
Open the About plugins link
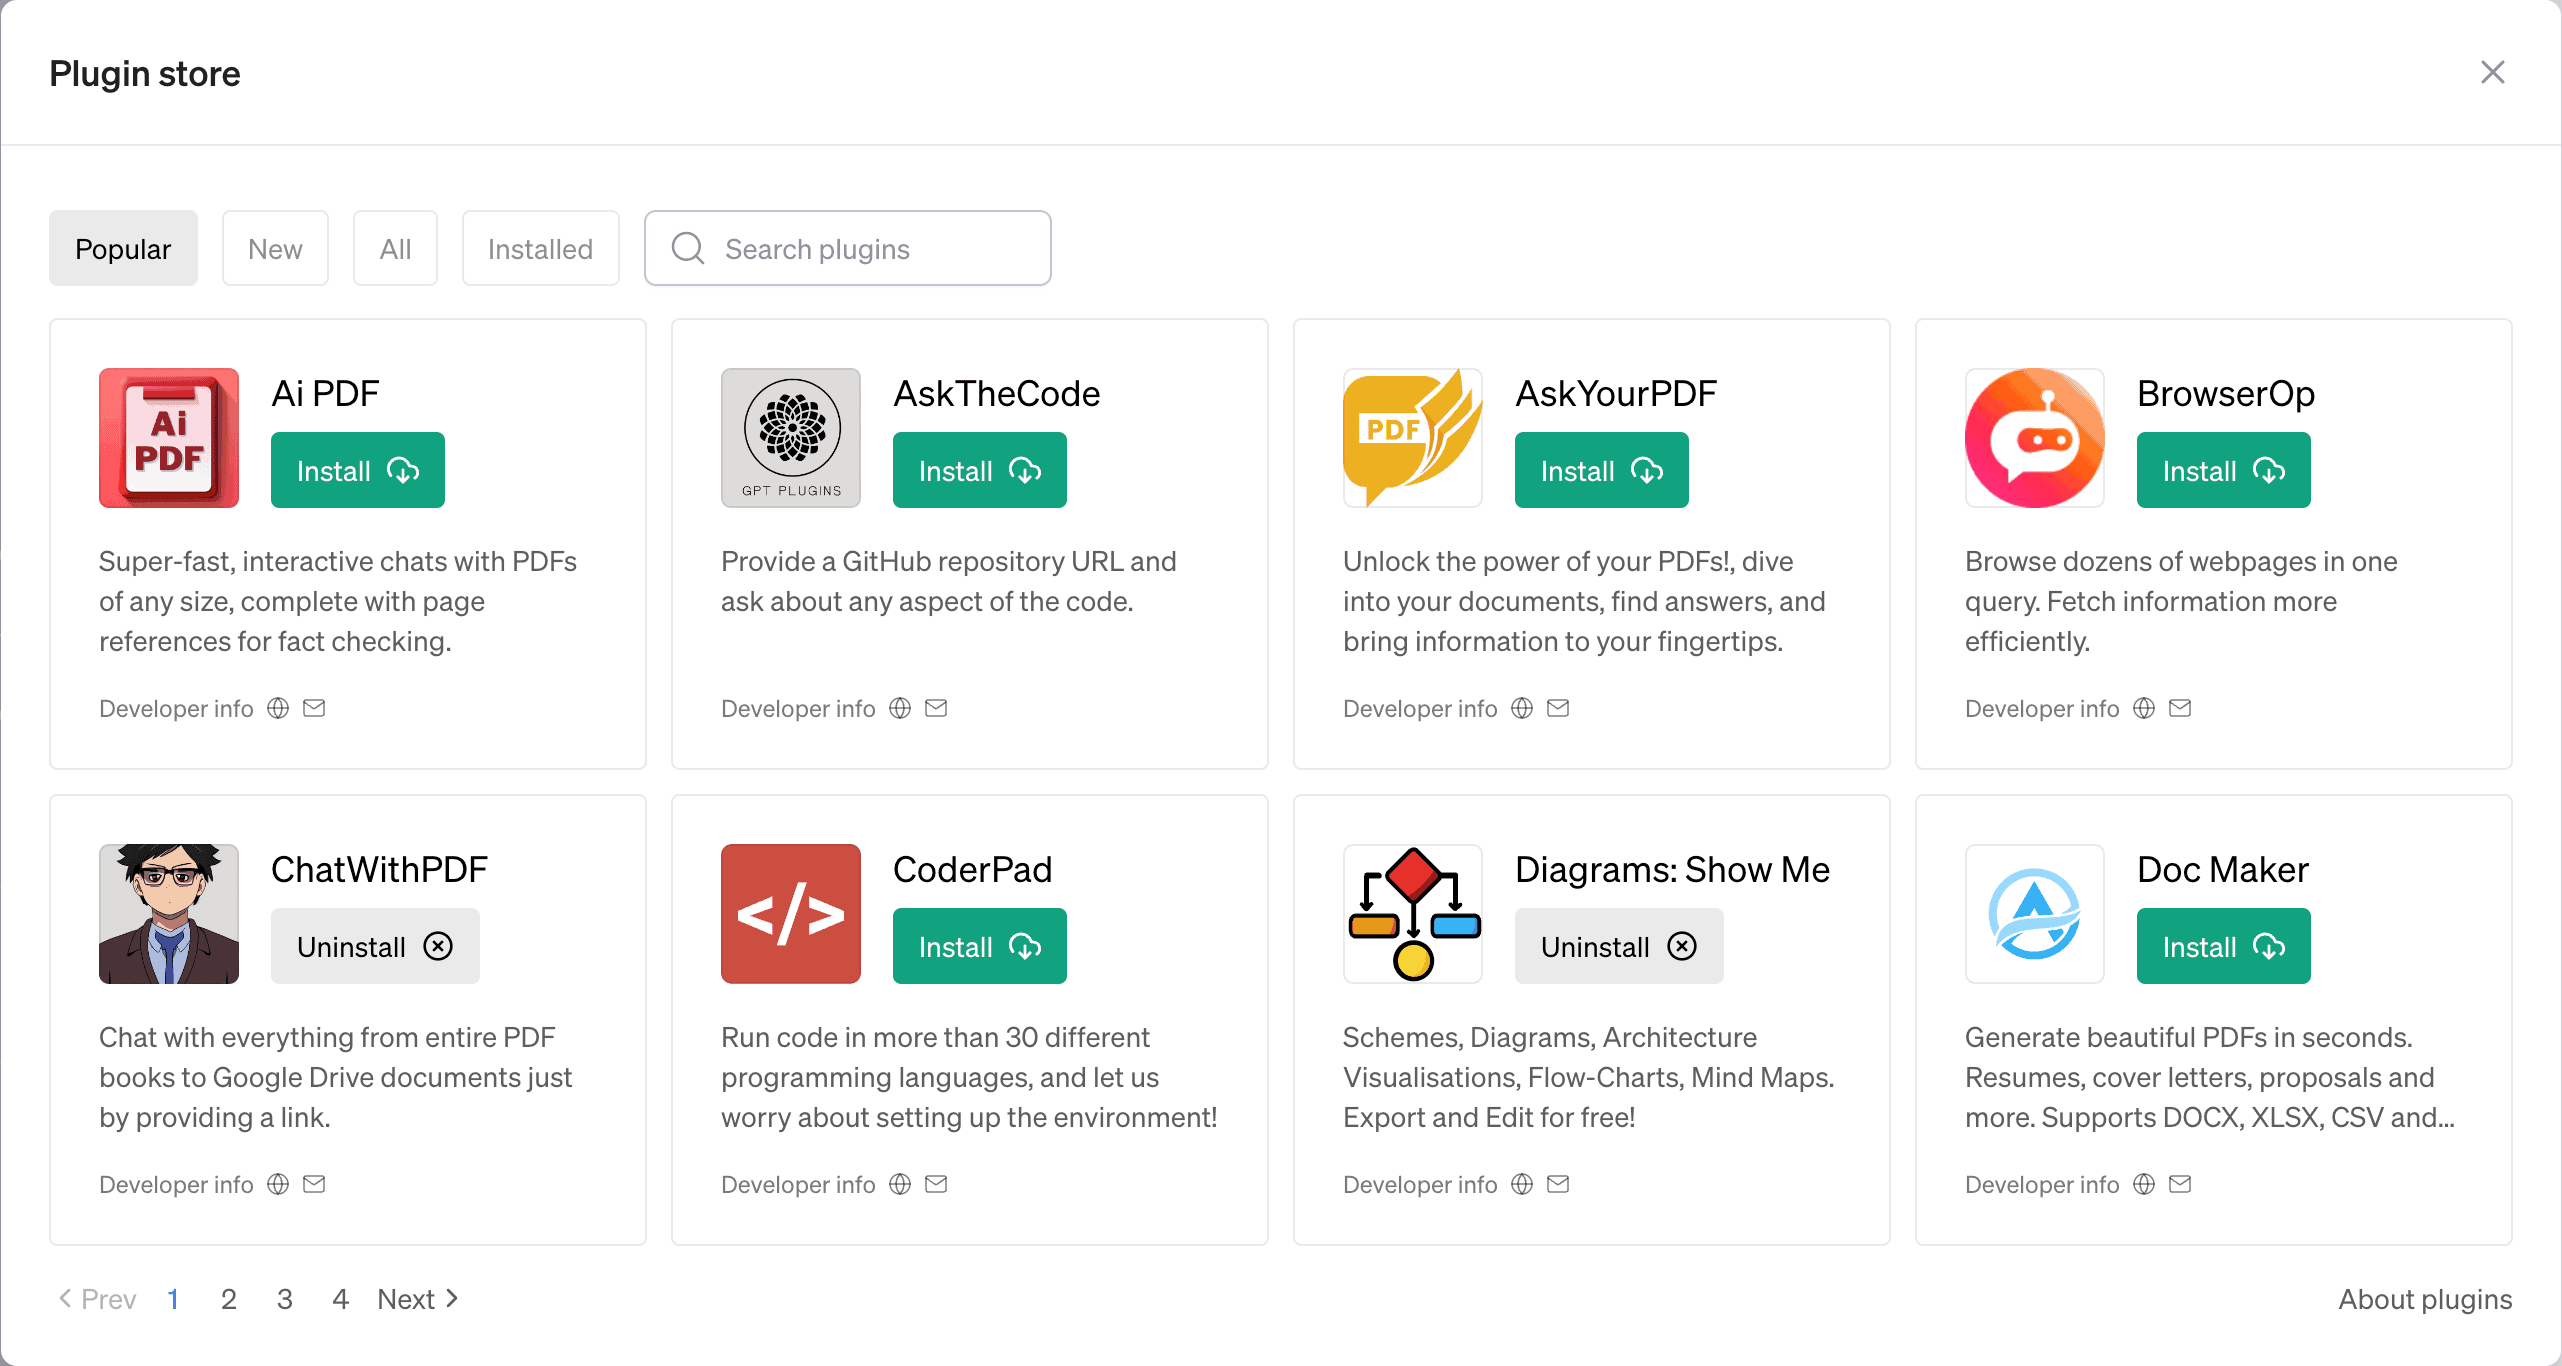(2425, 1299)
